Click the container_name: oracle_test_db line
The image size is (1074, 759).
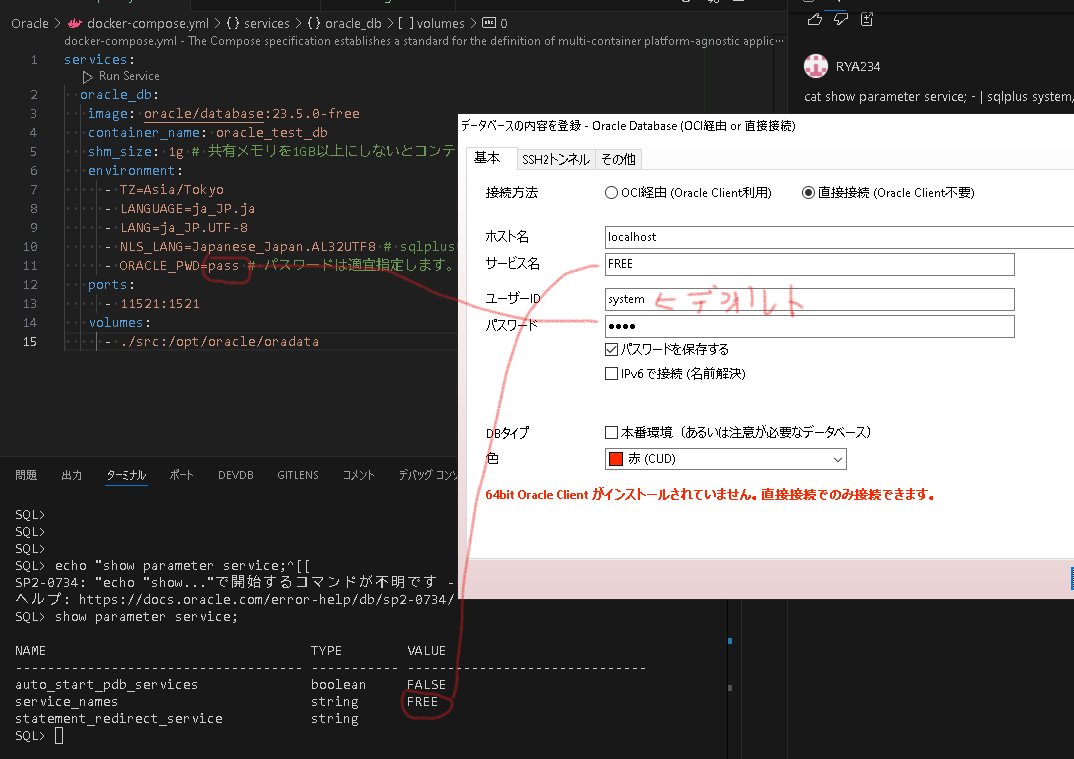click(208, 133)
